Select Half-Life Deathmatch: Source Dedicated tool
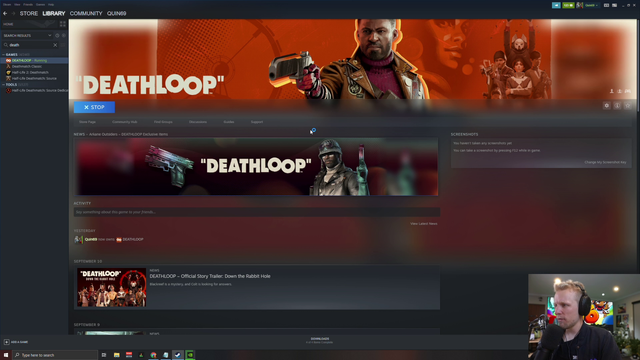Viewport: 640px width, 360px height. (x=34, y=91)
